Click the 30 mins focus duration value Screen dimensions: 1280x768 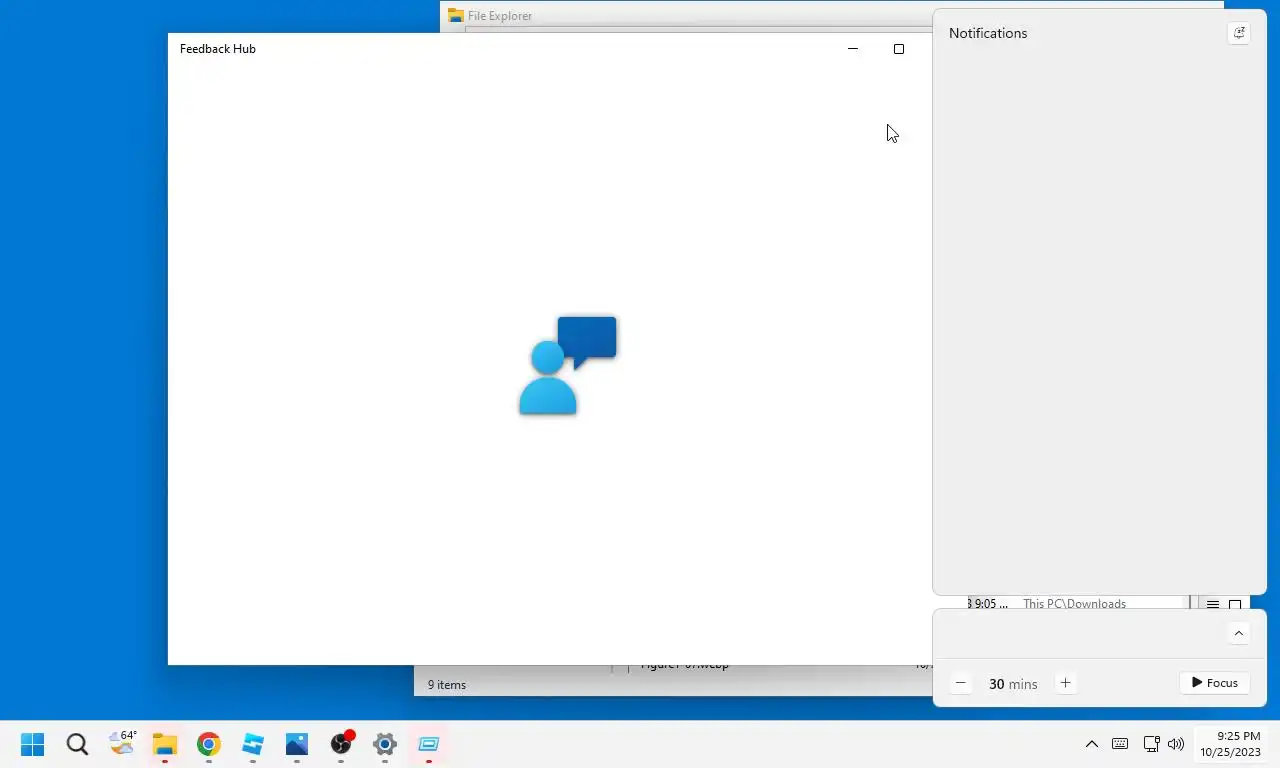[x=1013, y=684]
